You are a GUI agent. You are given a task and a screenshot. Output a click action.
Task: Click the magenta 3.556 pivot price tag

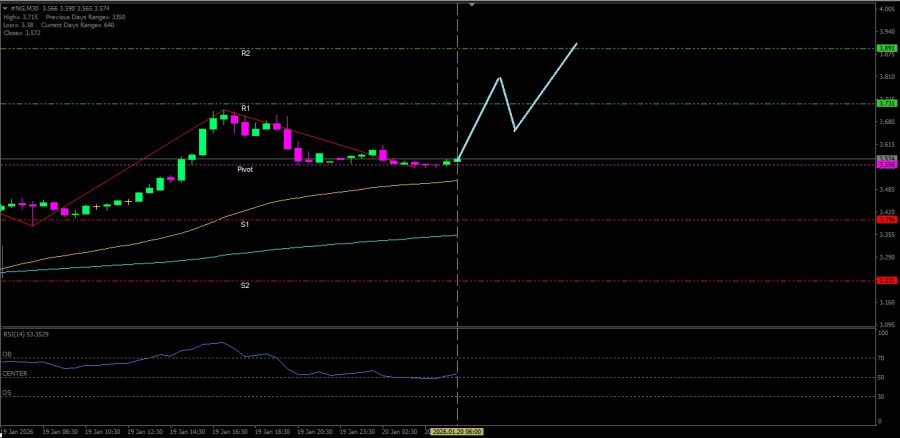pyautogui.click(x=887, y=165)
